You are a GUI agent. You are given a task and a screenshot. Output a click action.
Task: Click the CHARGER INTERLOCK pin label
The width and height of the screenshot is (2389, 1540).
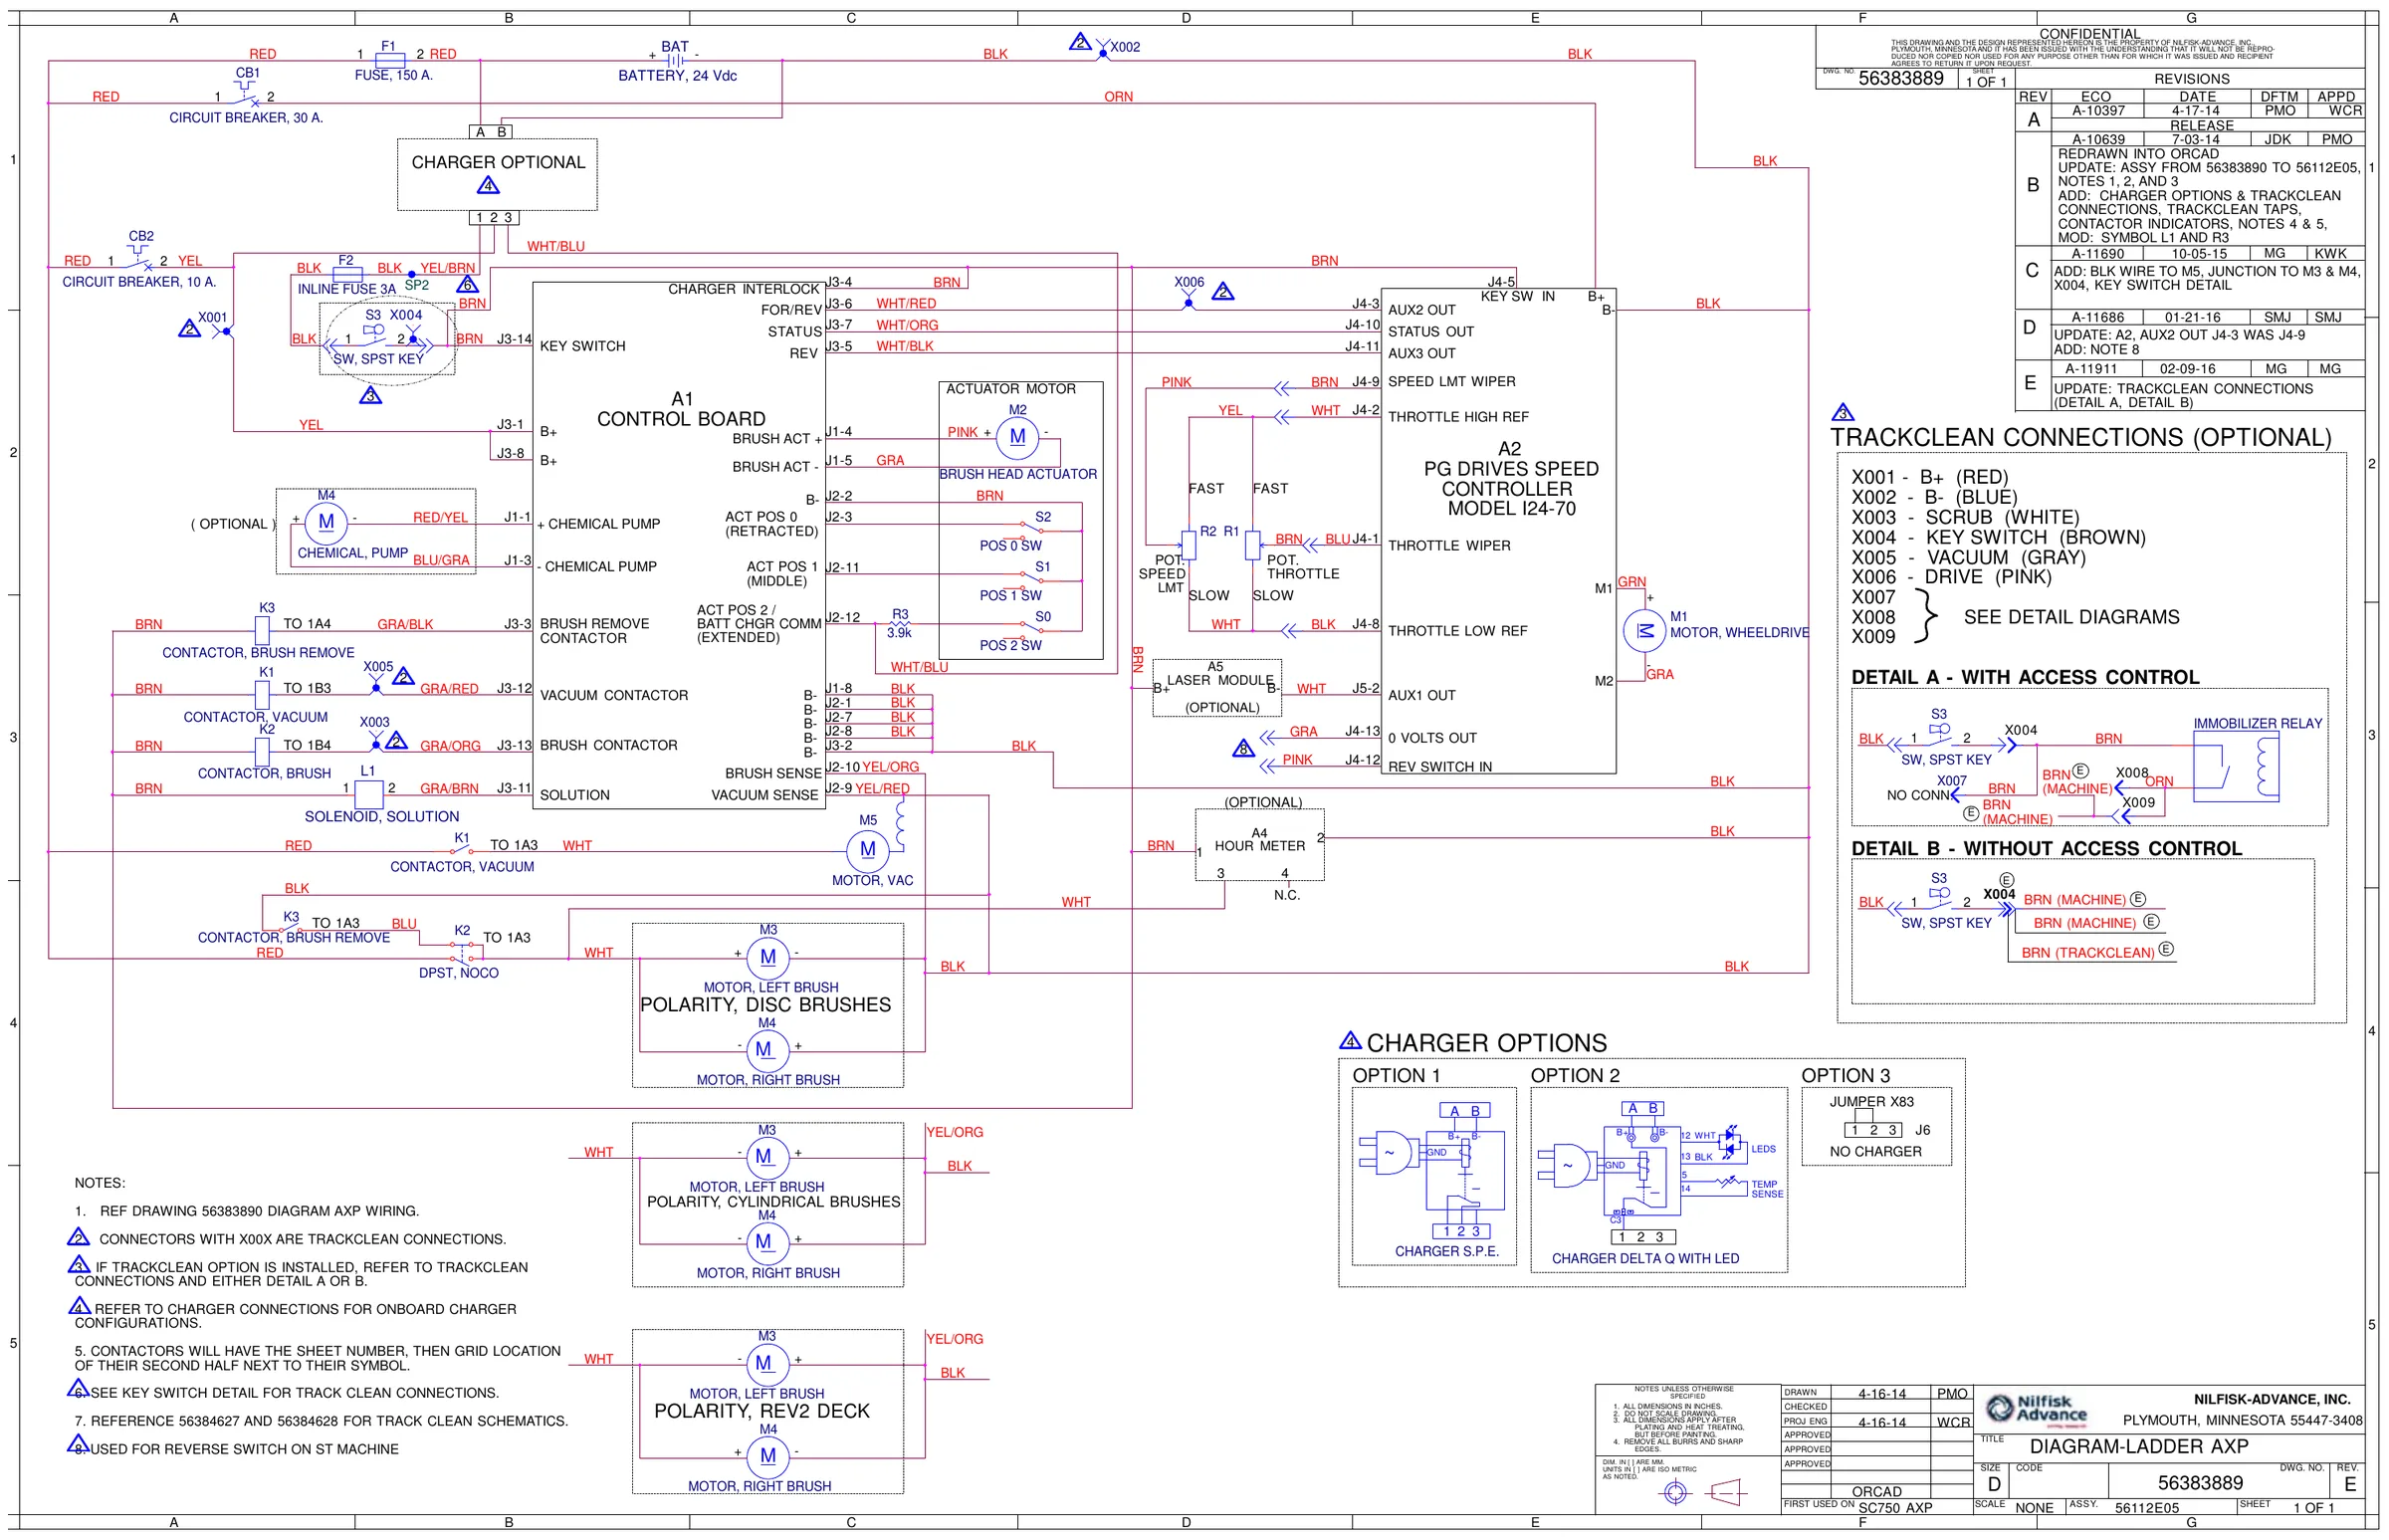(x=743, y=289)
